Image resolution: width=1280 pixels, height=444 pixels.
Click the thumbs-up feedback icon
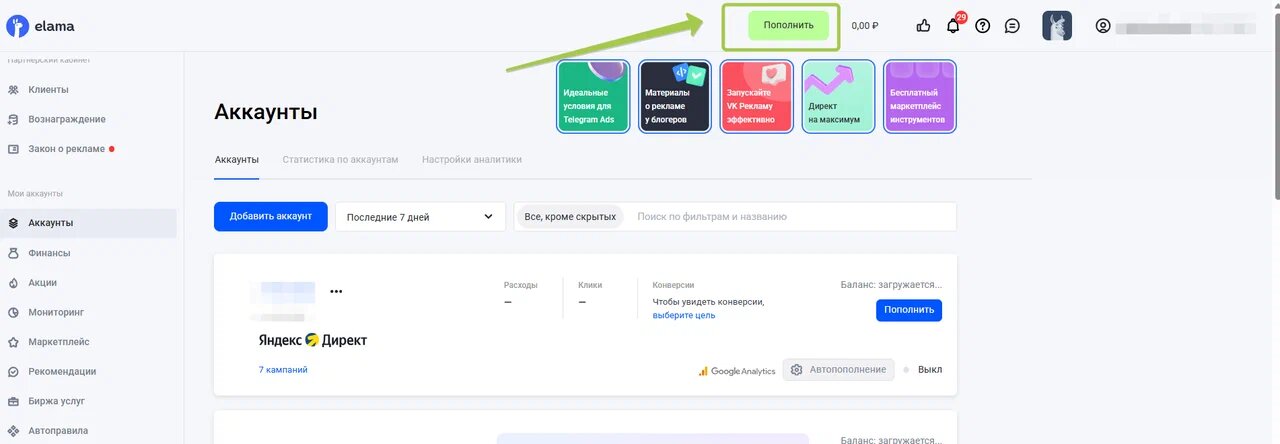923,26
